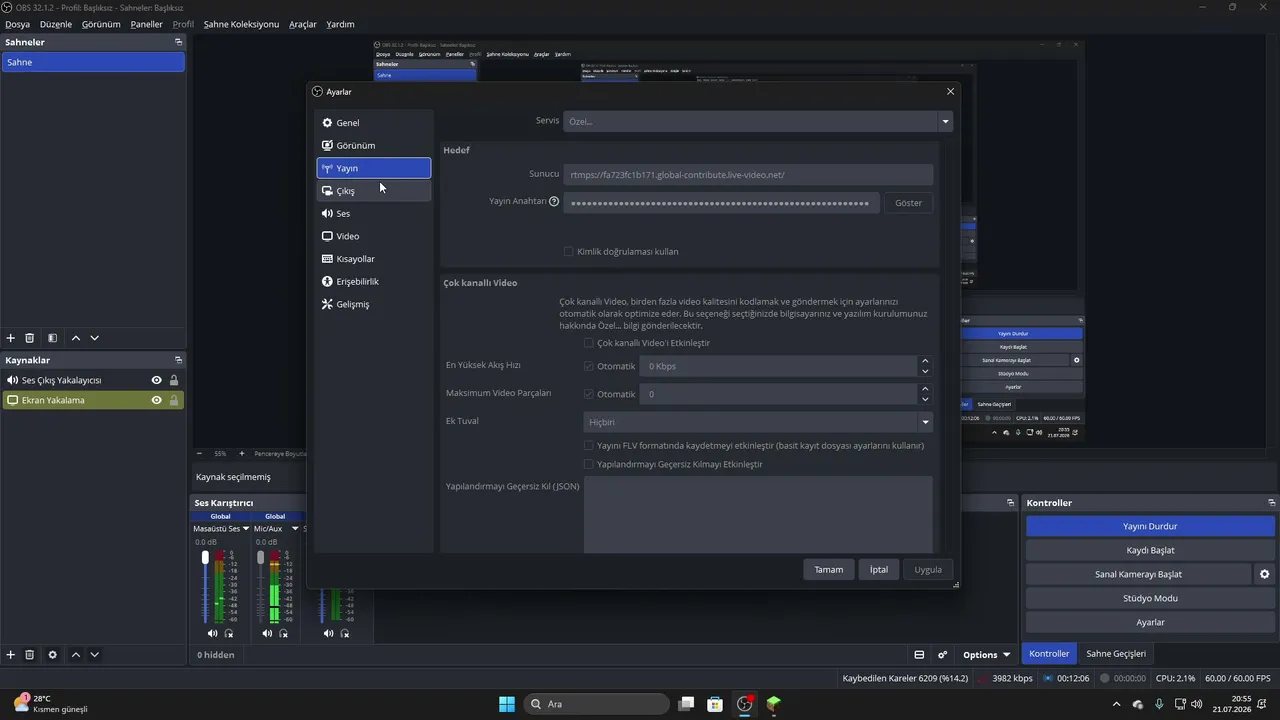This screenshot has height=720, width=1280.
Task: Move the source down in the Kaynaklar toolbar
Action: pyautogui.click(x=95, y=655)
